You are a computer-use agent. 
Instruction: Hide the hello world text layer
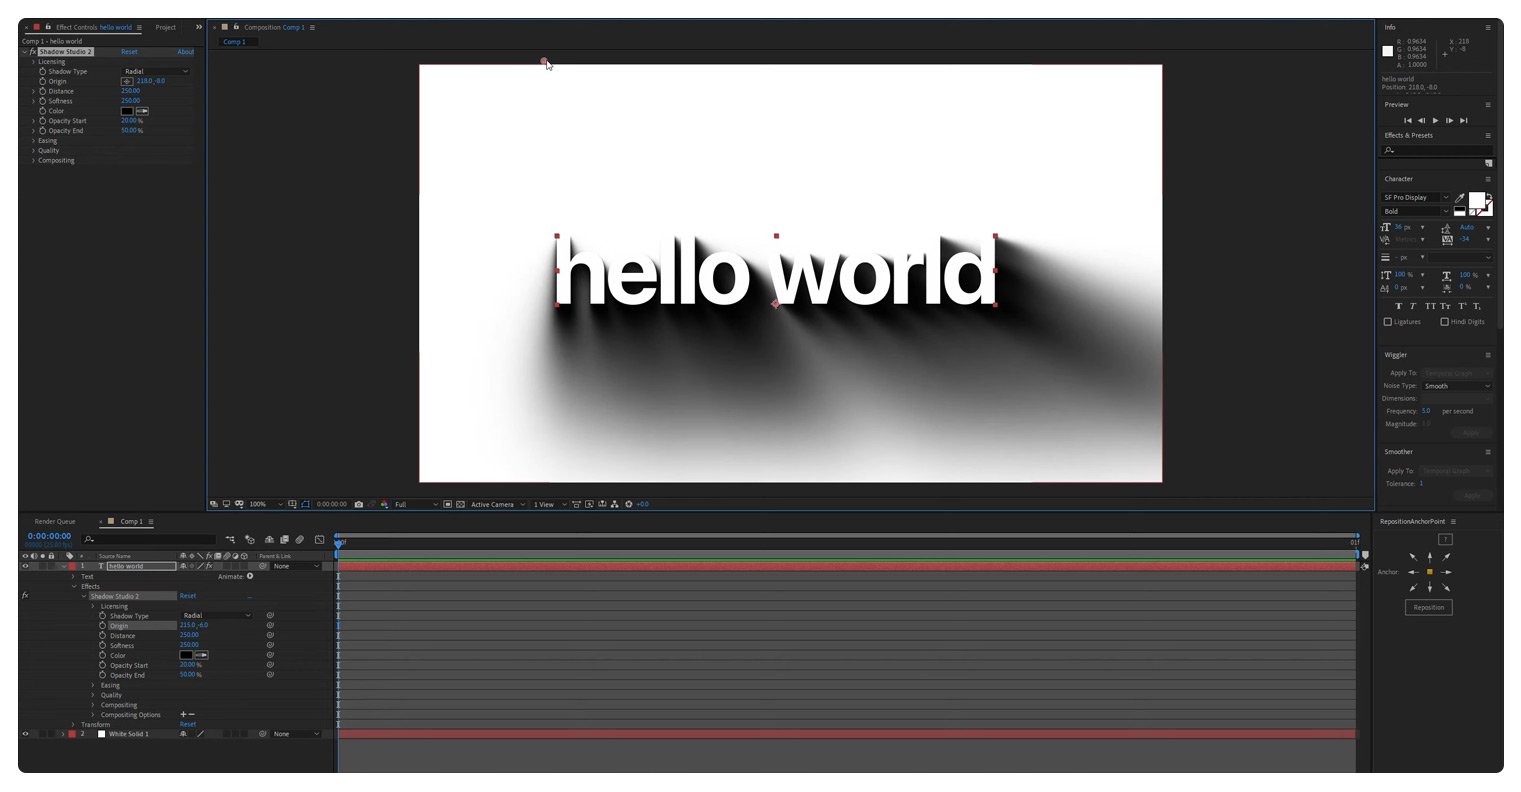pos(25,565)
